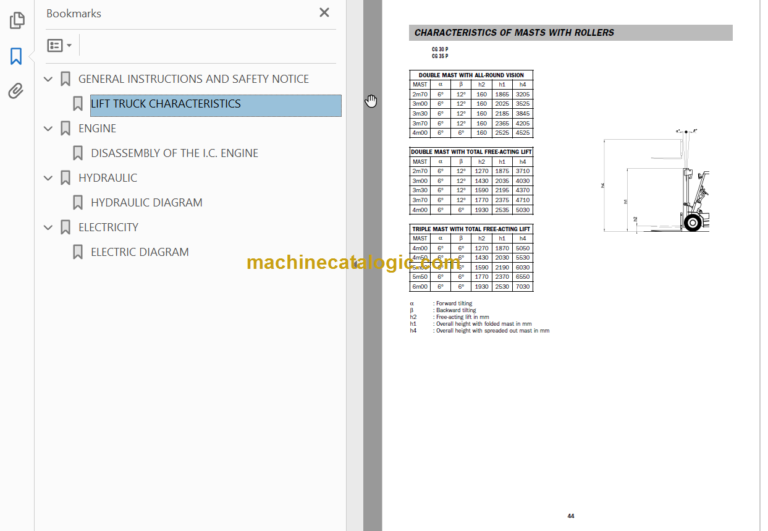Open the bookmark options dropdown menu
Screen dimensions: 768x531
(59, 46)
